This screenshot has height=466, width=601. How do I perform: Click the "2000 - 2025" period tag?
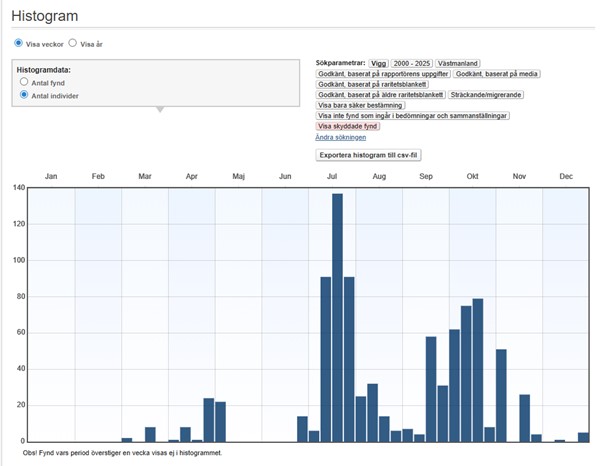[414, 62]
